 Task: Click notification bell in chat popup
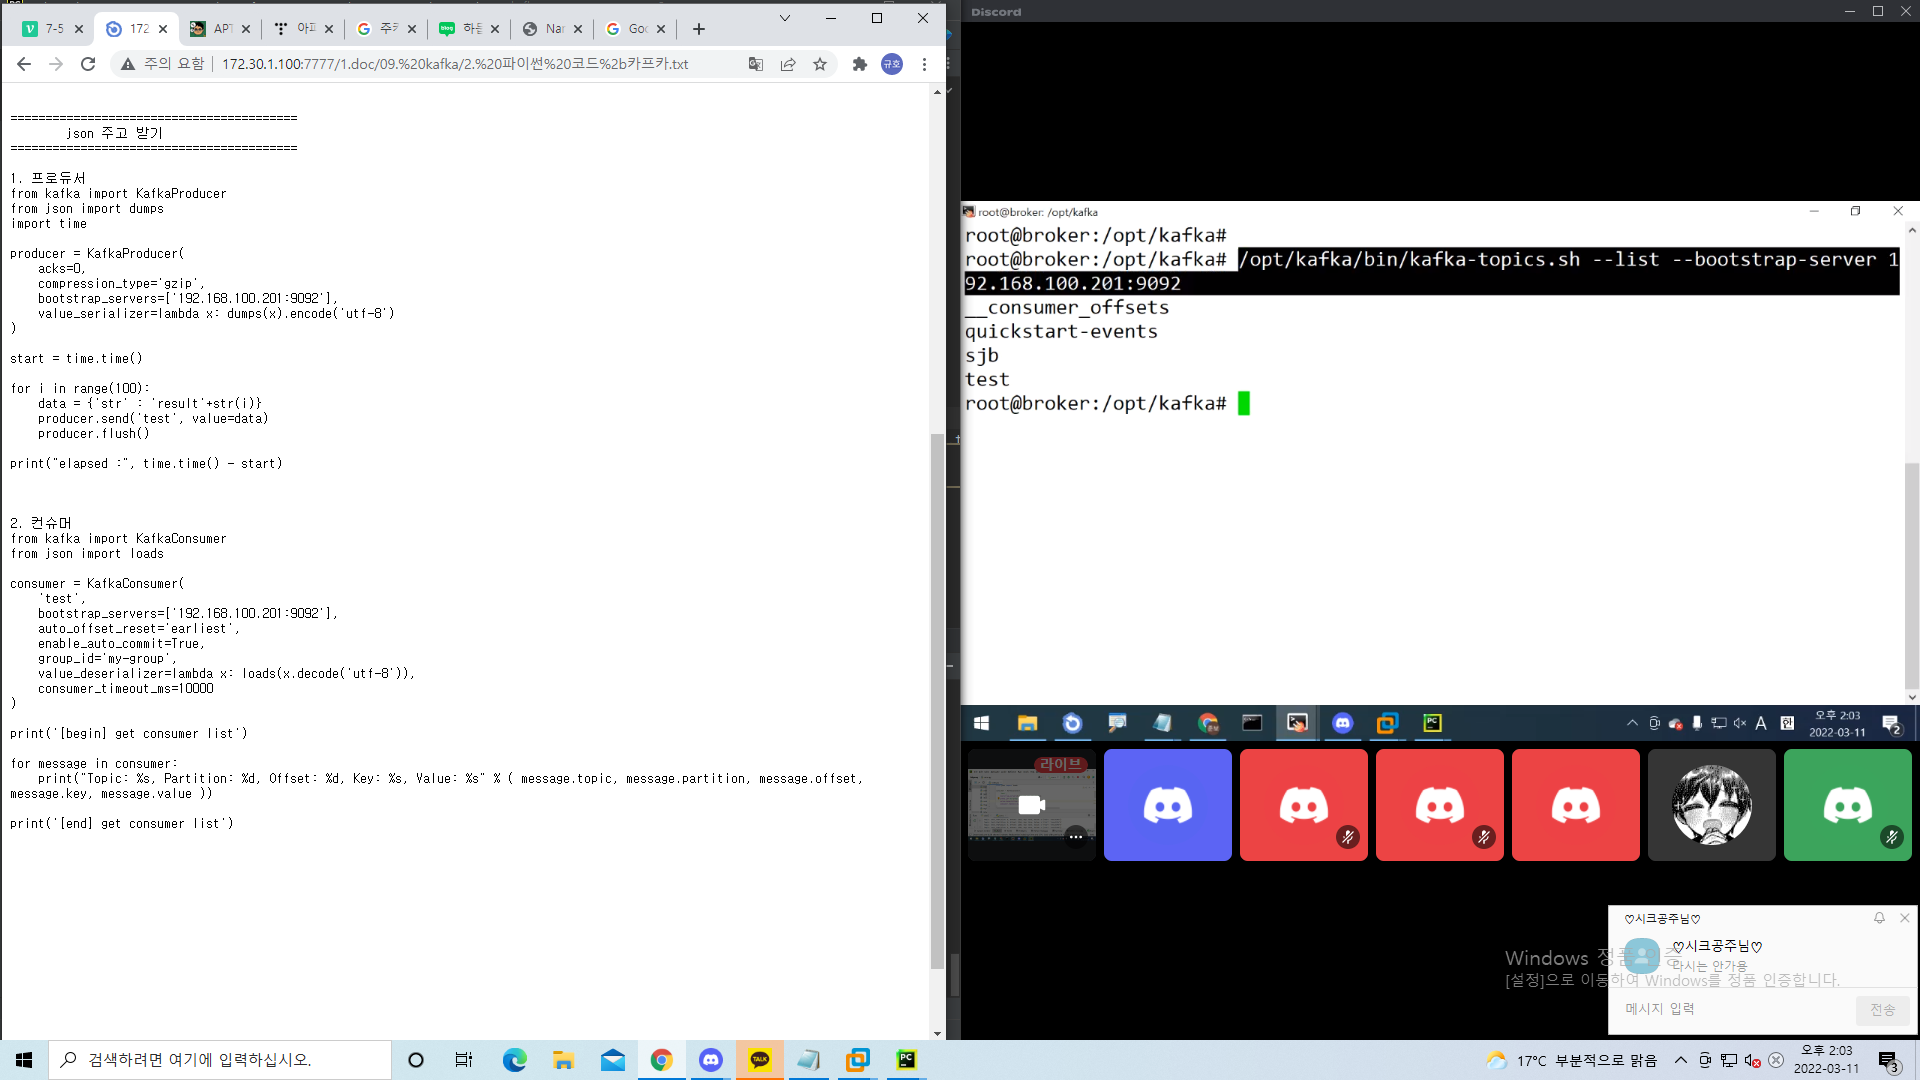[x=1879, y=918]
